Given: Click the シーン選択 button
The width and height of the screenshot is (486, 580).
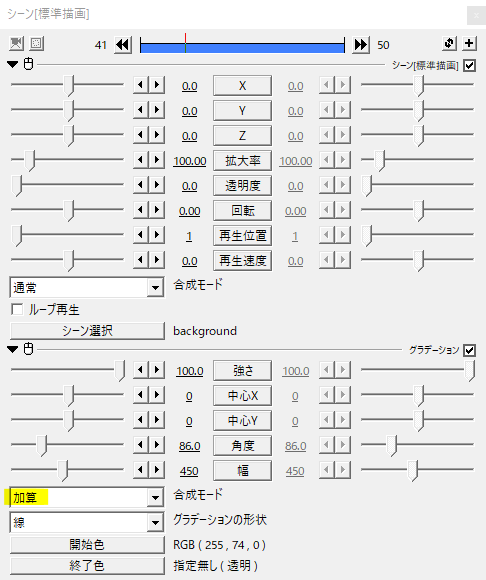Looking at the screenshot, I should point(87,331).
